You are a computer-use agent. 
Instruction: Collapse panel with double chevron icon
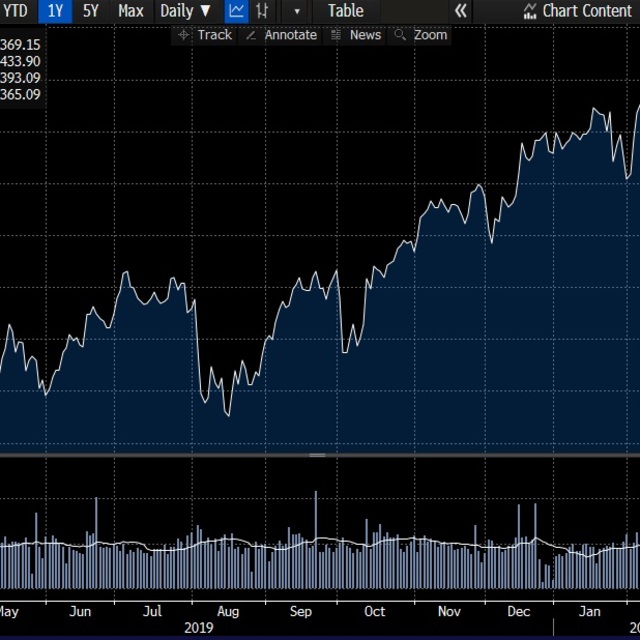coord(460,11)
